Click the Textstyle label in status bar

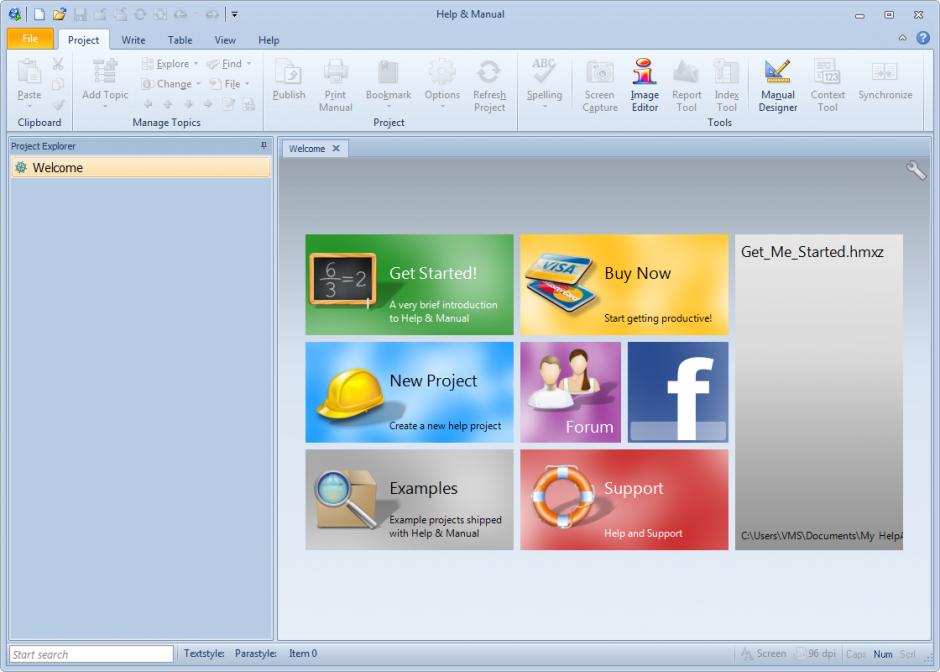pyautogui.click(x=204, y=653)
